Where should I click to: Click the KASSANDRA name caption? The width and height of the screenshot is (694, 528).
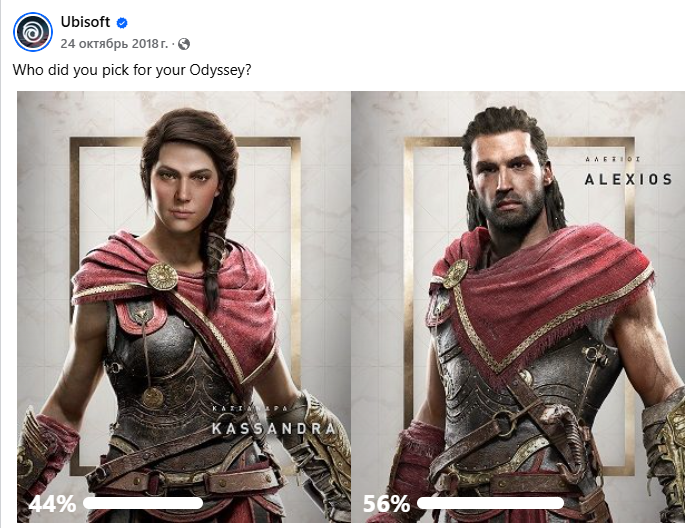[273, 428]
